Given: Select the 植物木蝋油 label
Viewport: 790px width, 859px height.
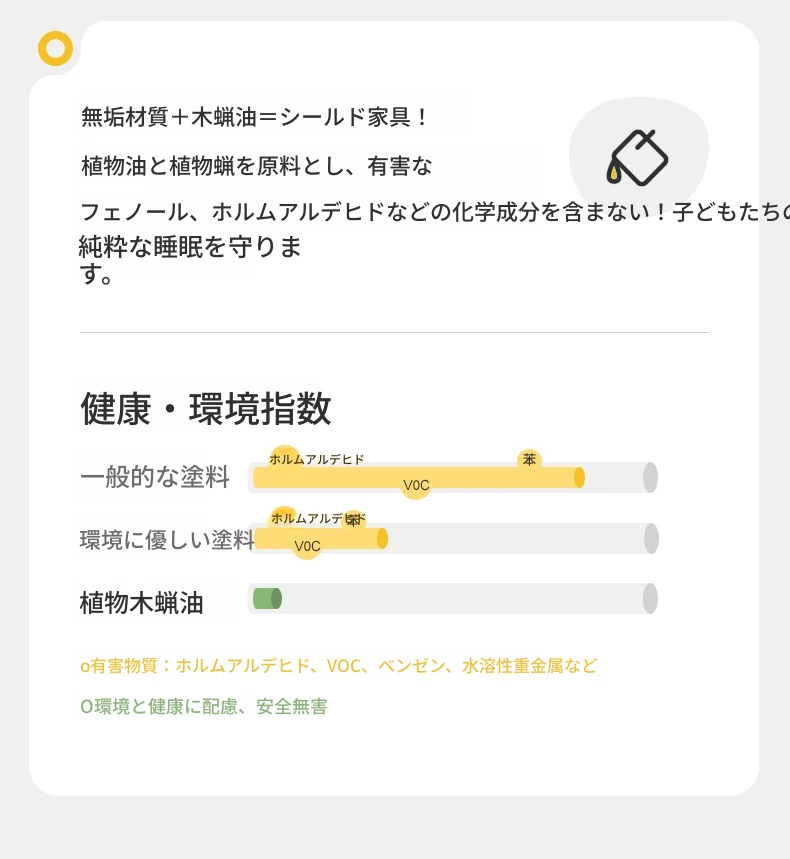Looking at the screenshot, I should tap(142, 603).
